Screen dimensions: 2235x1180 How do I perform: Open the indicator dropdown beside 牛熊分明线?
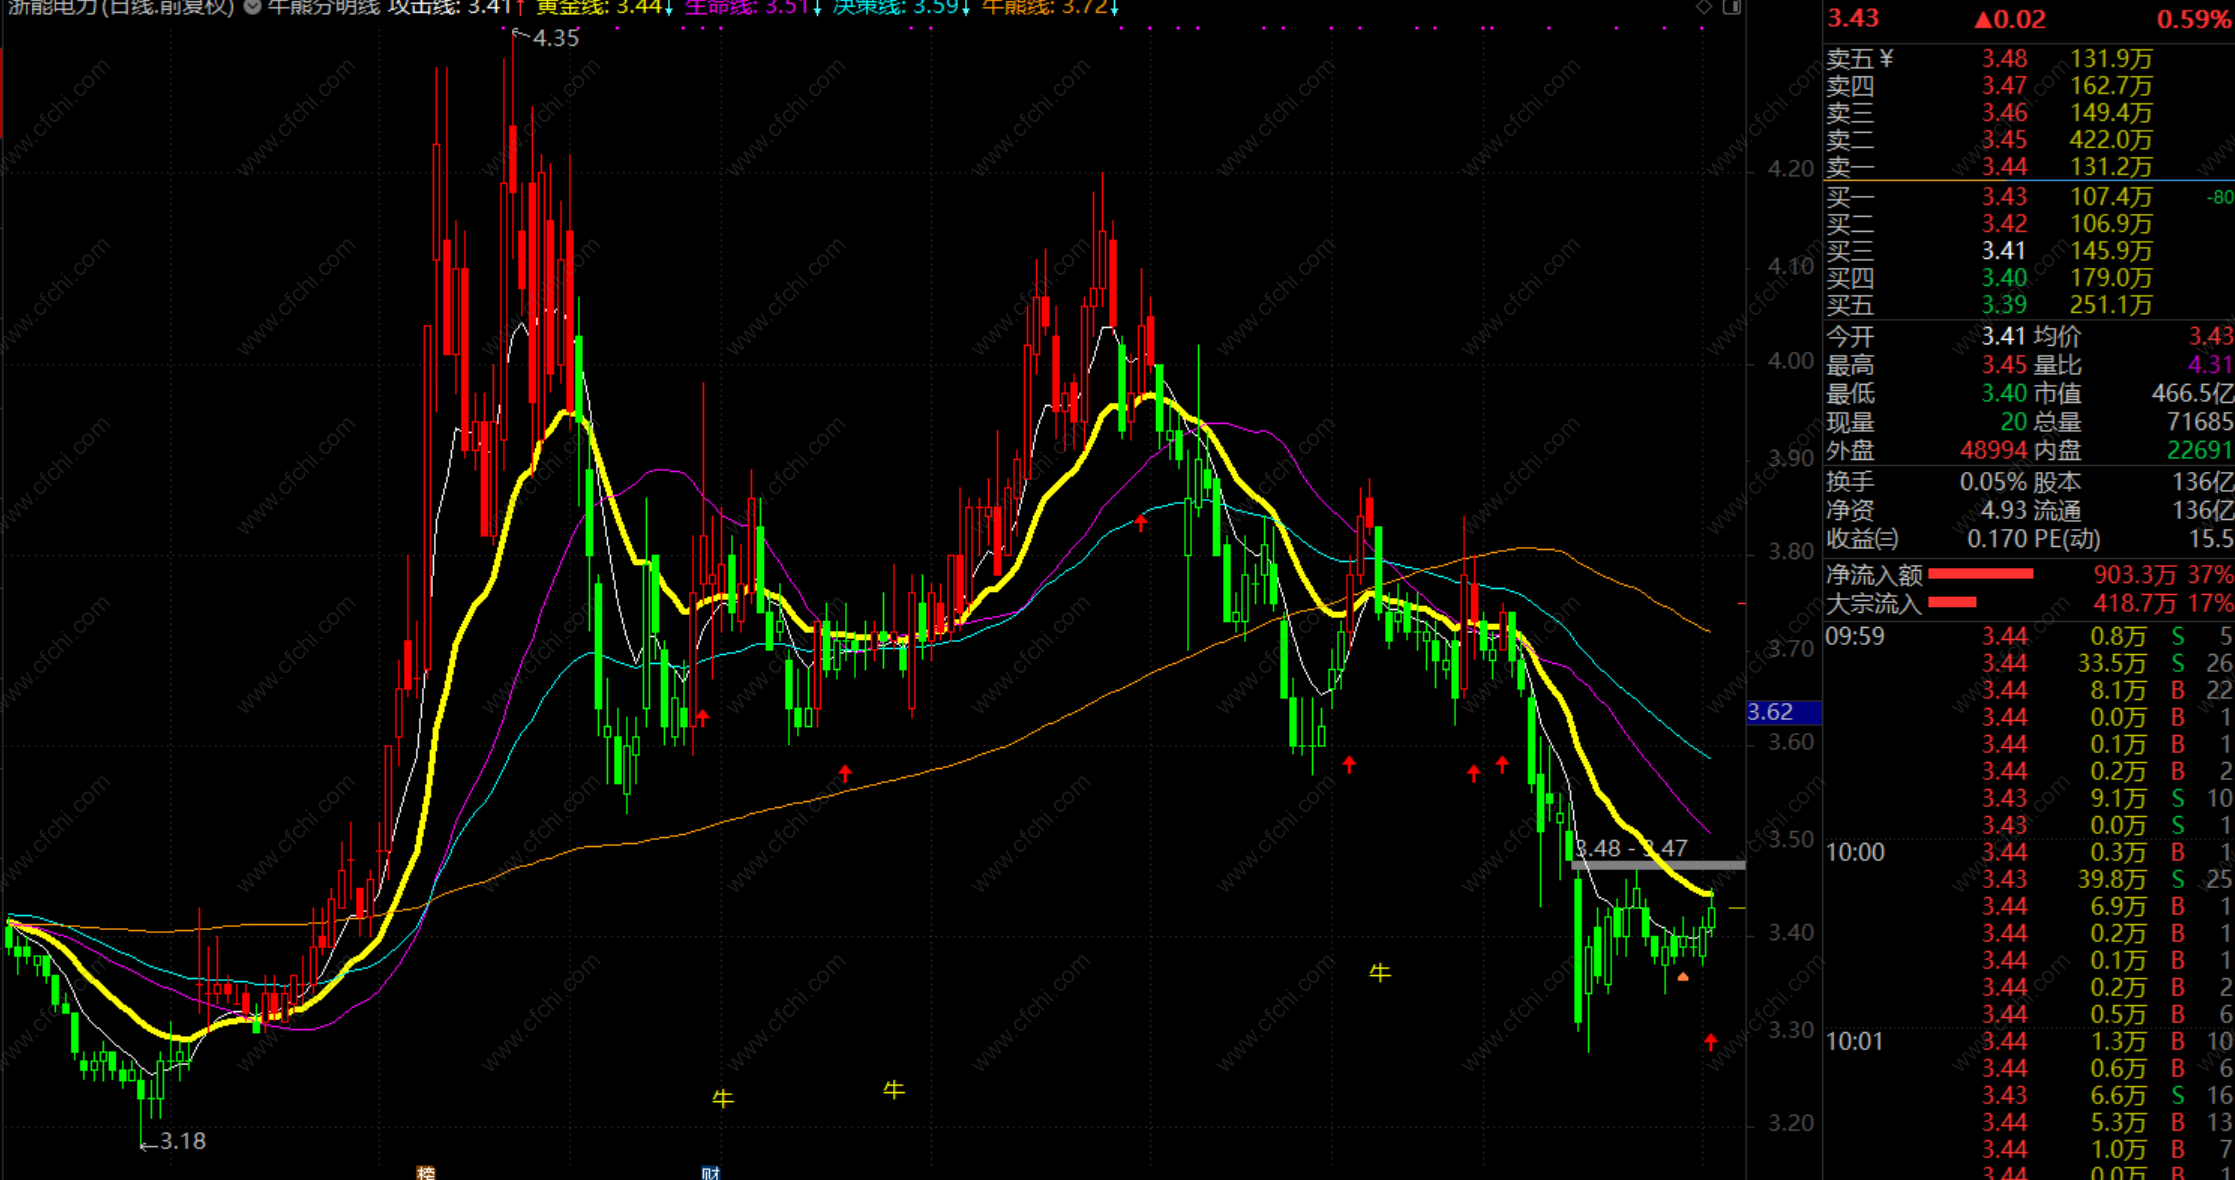click(x=253, y=7)
